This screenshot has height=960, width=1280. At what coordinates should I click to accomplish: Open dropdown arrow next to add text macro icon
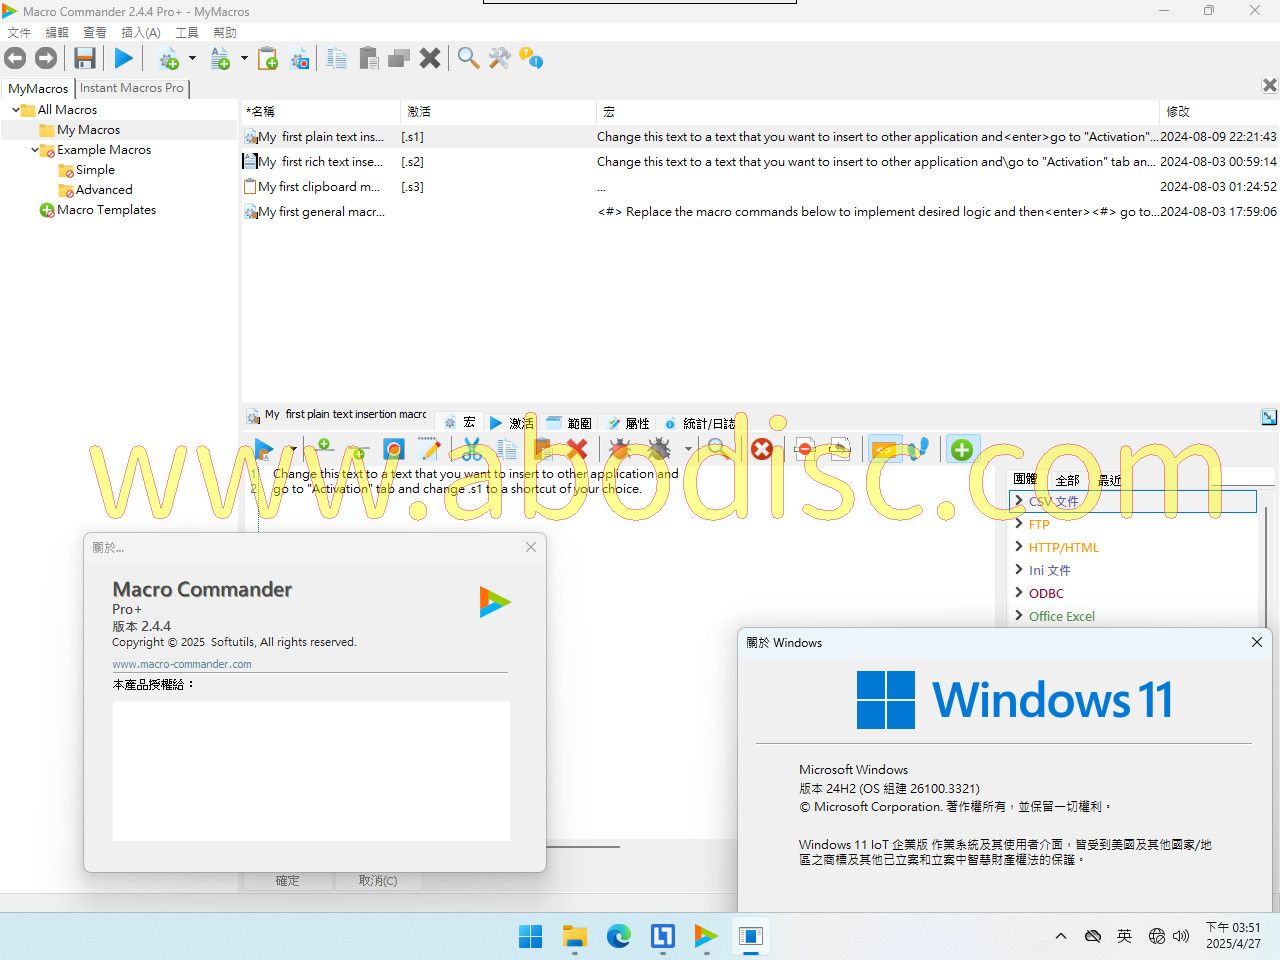coord(243,59)
